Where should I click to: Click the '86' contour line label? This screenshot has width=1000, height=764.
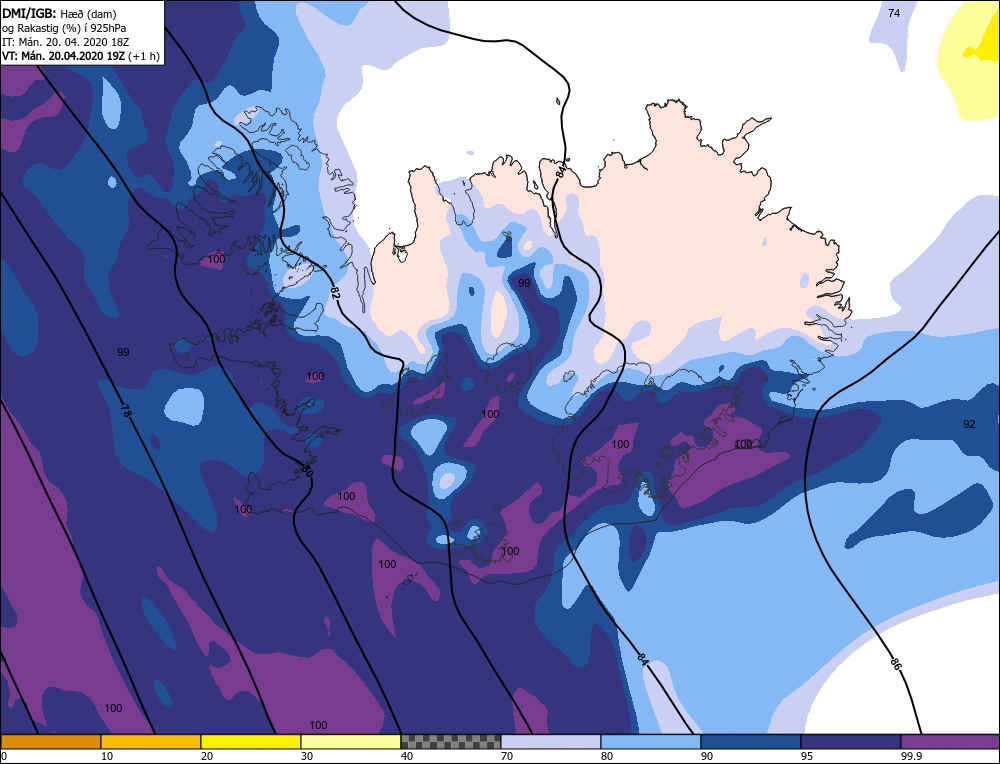pyautogui.click(x=896, y=663)
